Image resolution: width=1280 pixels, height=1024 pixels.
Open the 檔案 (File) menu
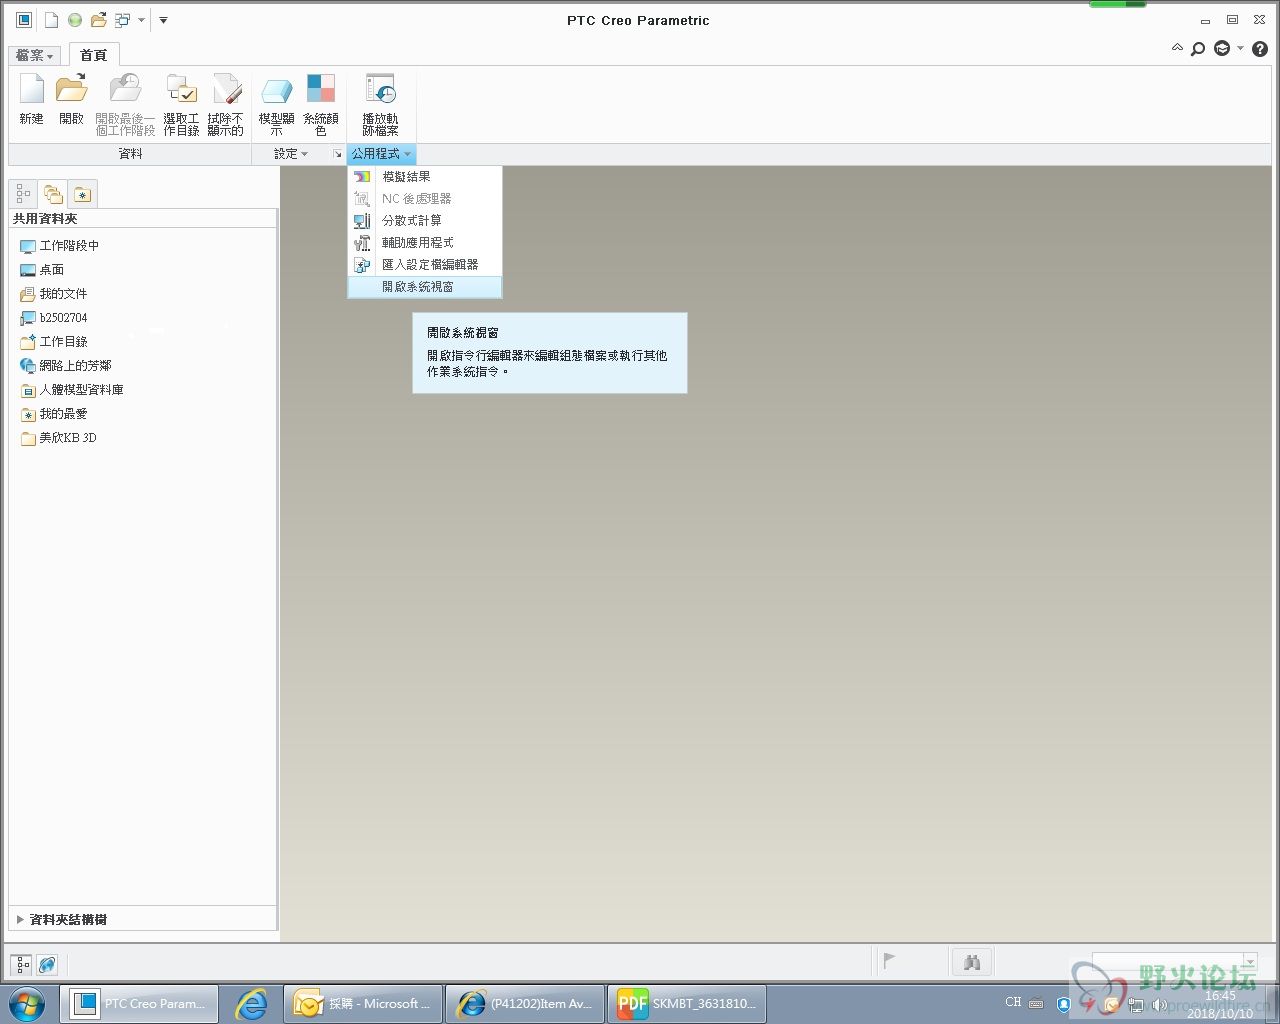34,55
